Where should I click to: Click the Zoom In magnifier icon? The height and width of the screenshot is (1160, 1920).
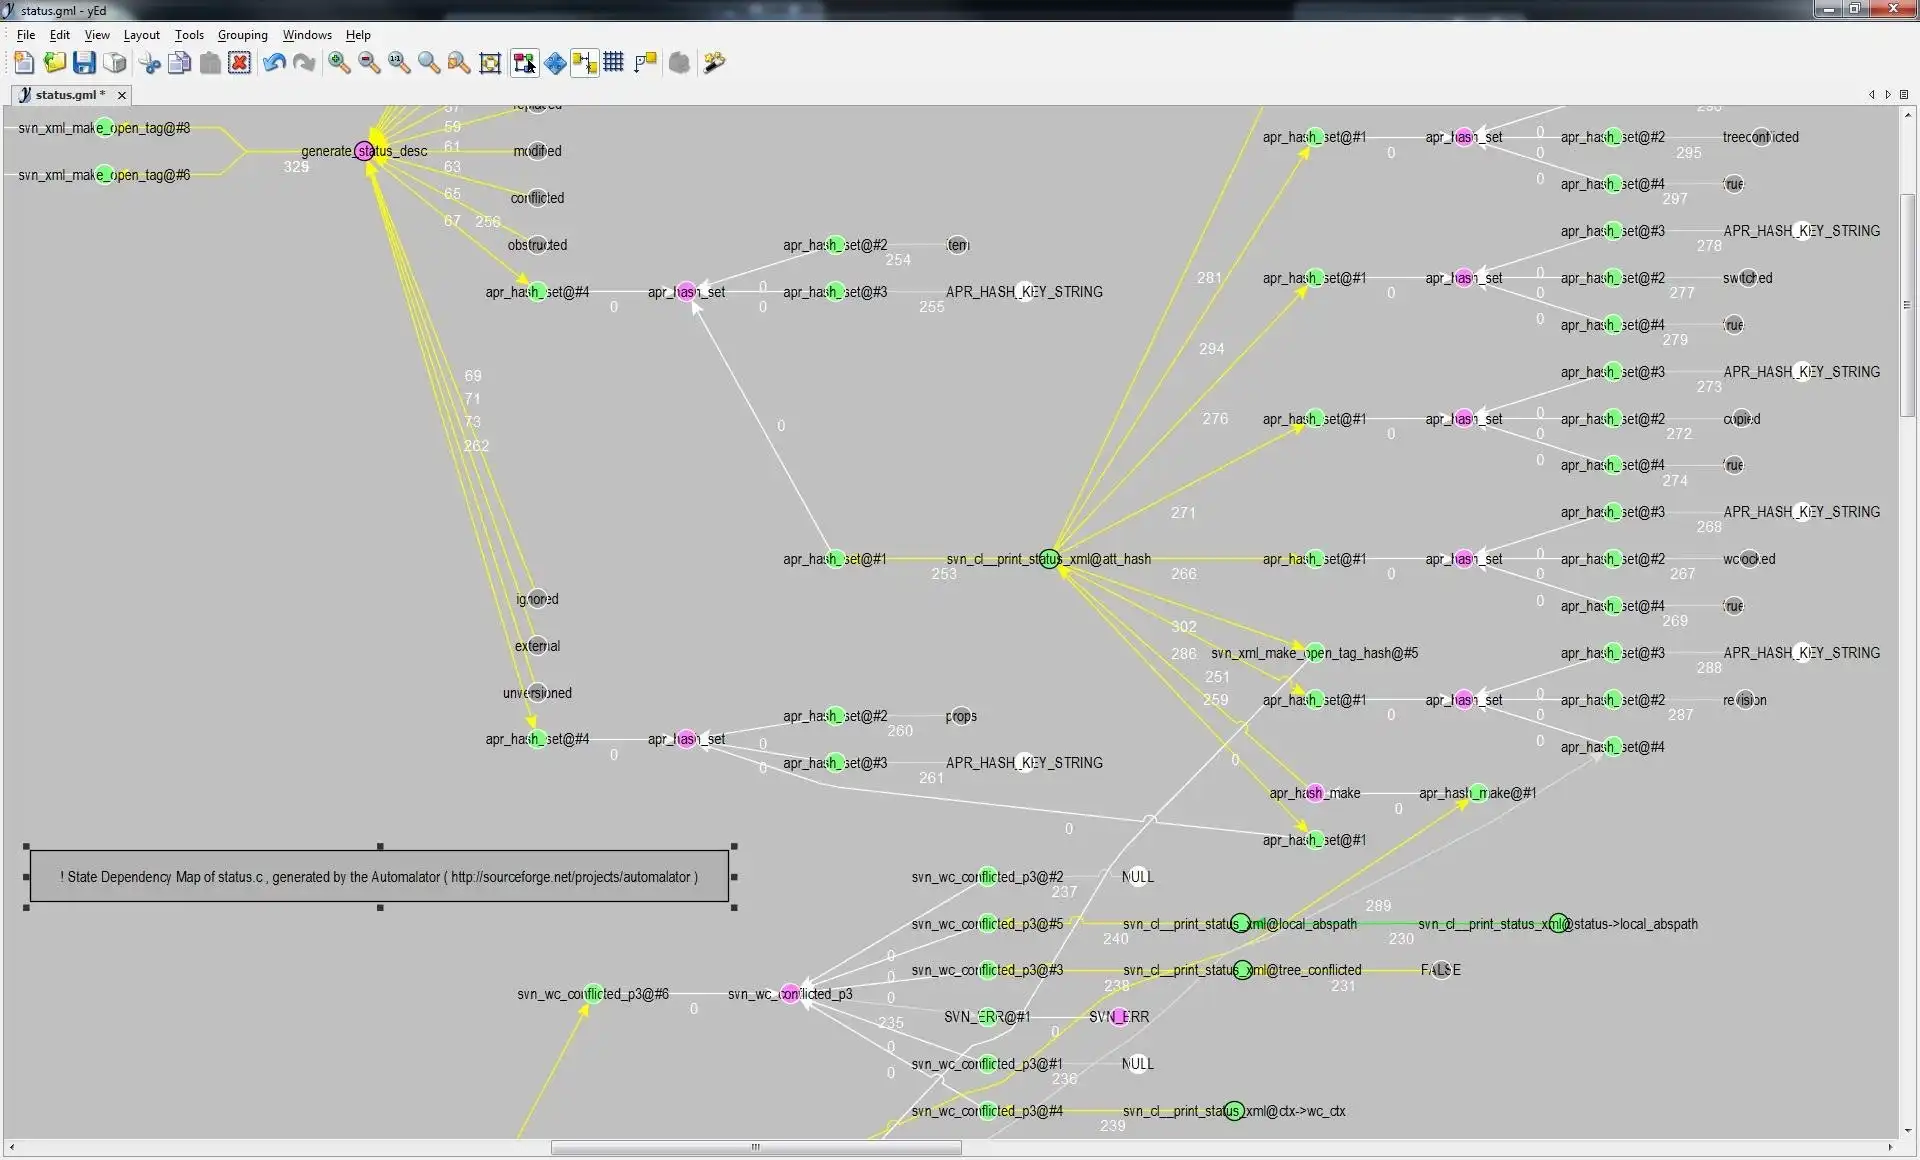[339, 63]
